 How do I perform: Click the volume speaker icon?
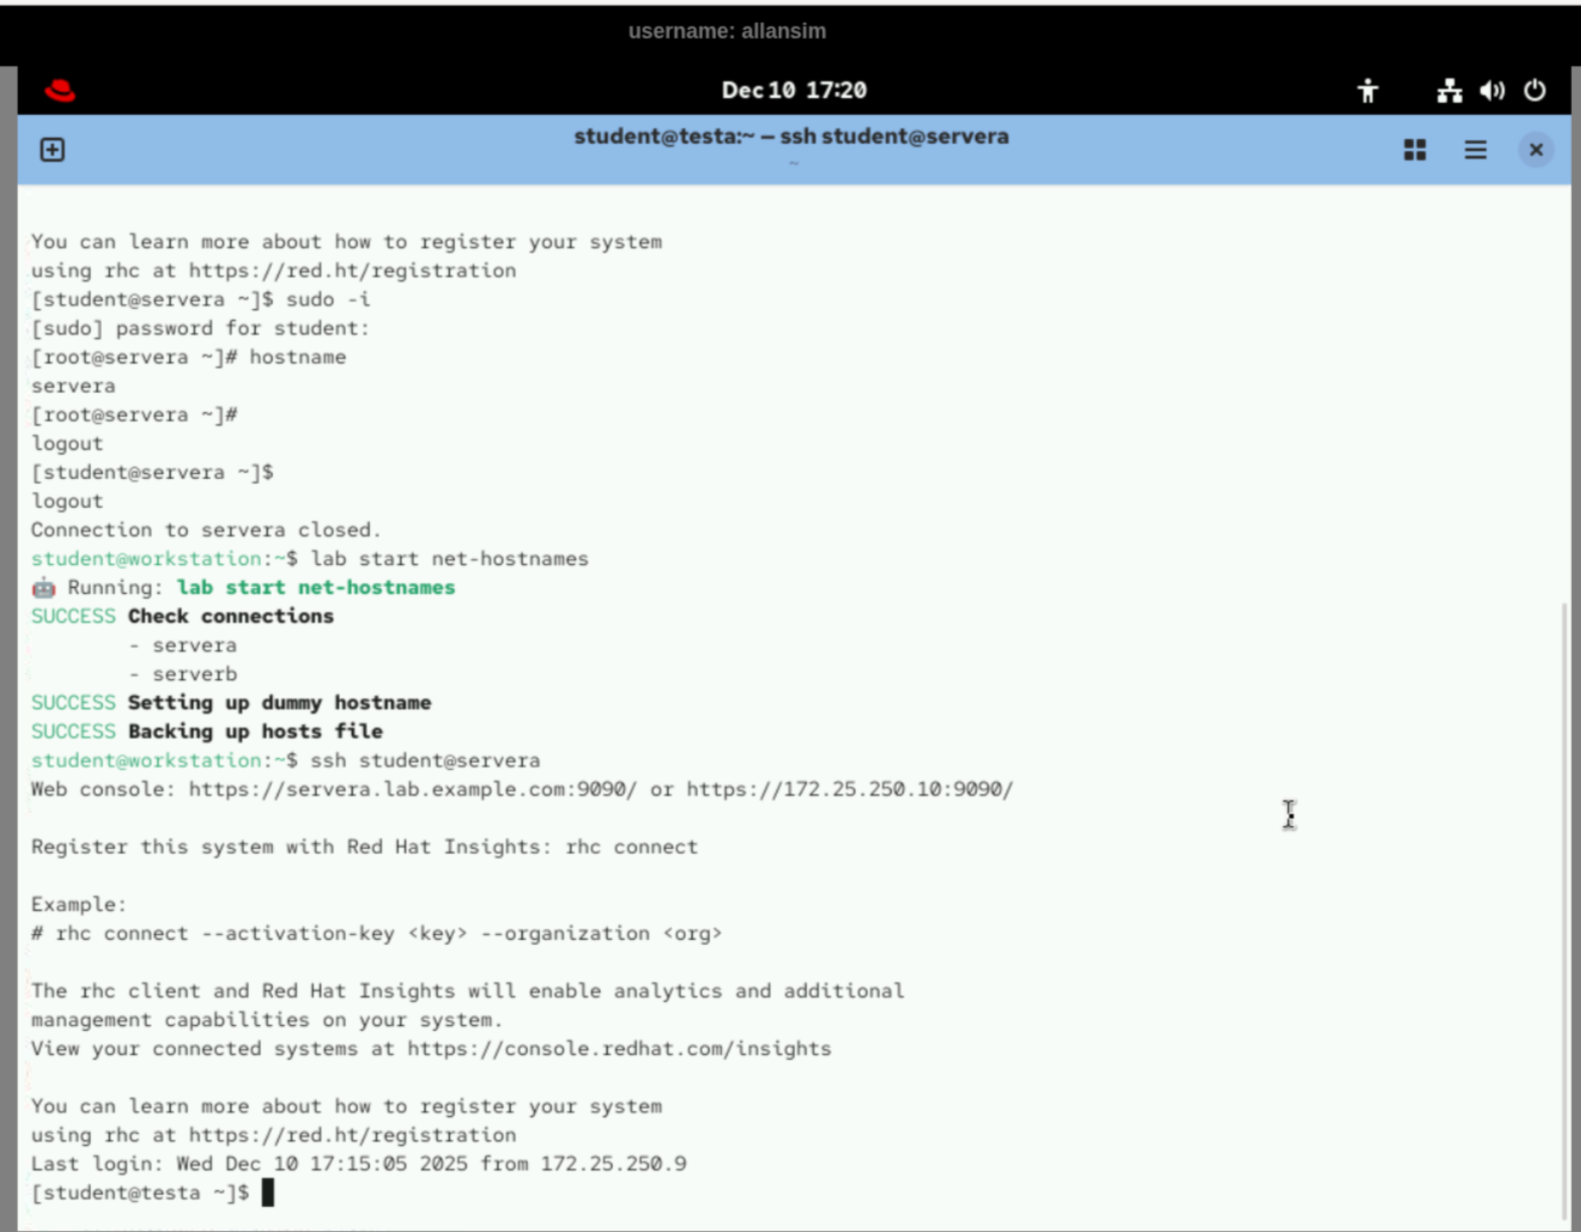[1492, 91]
